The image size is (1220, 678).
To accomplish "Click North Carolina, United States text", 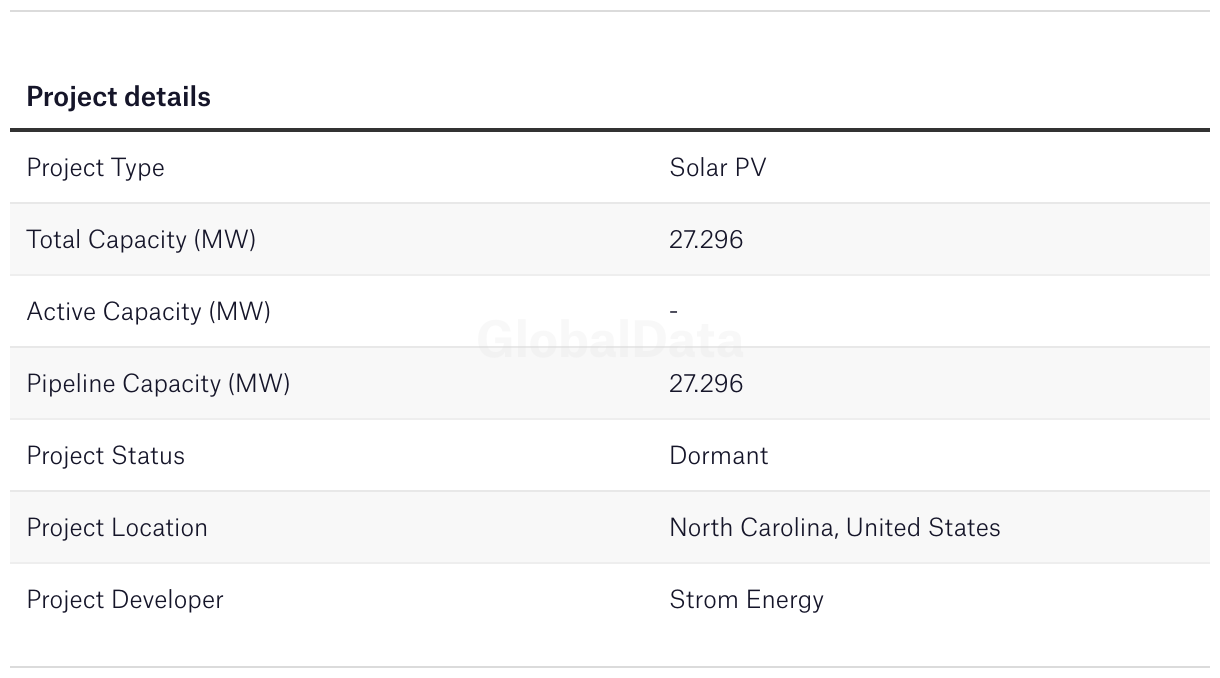I will [x=835, y=528].
